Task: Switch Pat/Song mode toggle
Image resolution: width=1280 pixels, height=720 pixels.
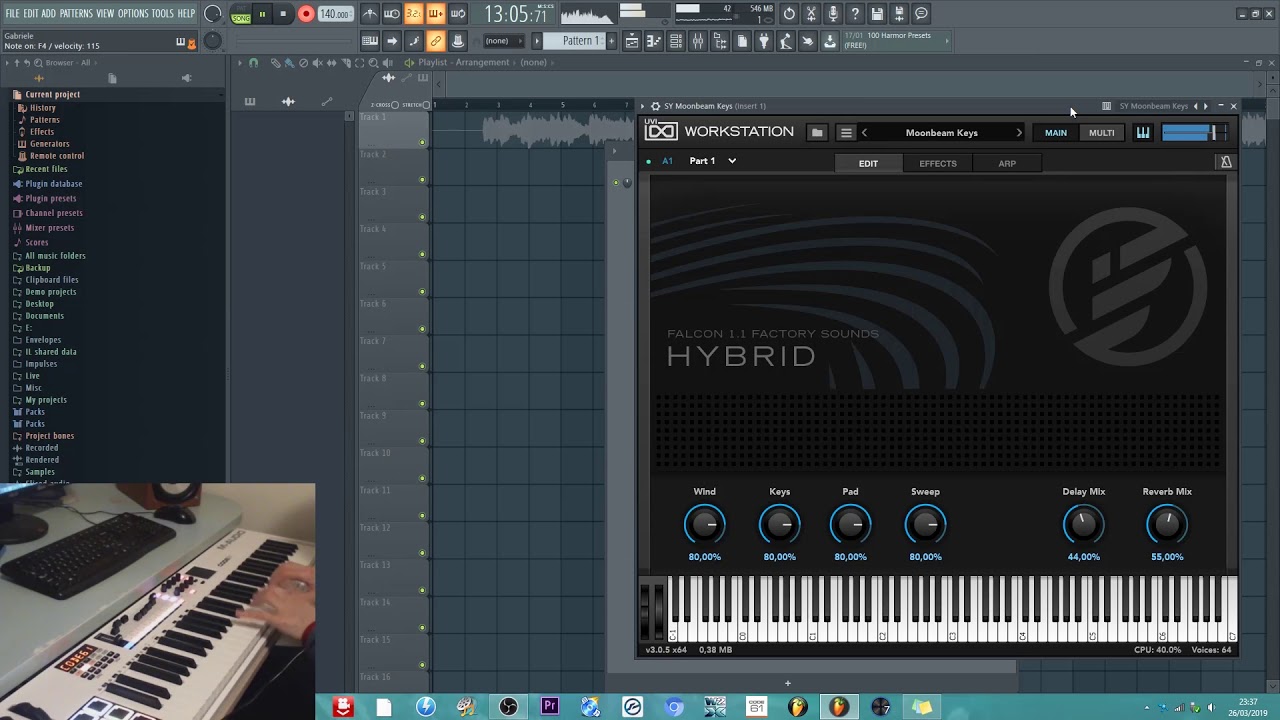Action: click(x=241, y=14)
